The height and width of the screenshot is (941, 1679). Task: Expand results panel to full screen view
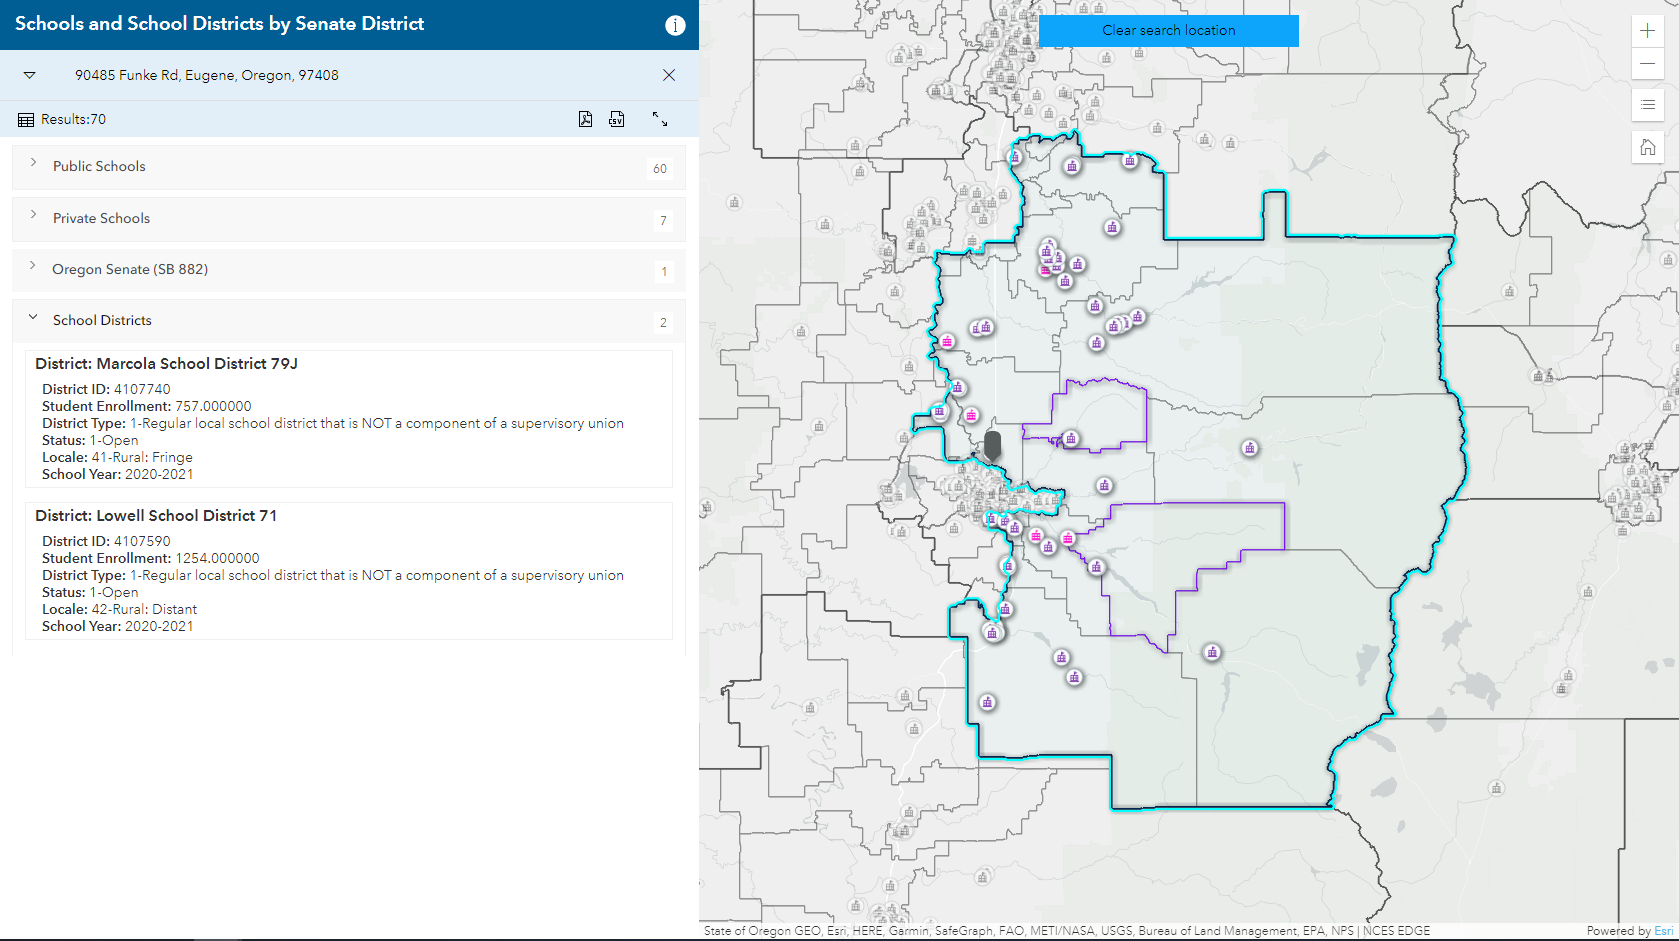(659, 119)
